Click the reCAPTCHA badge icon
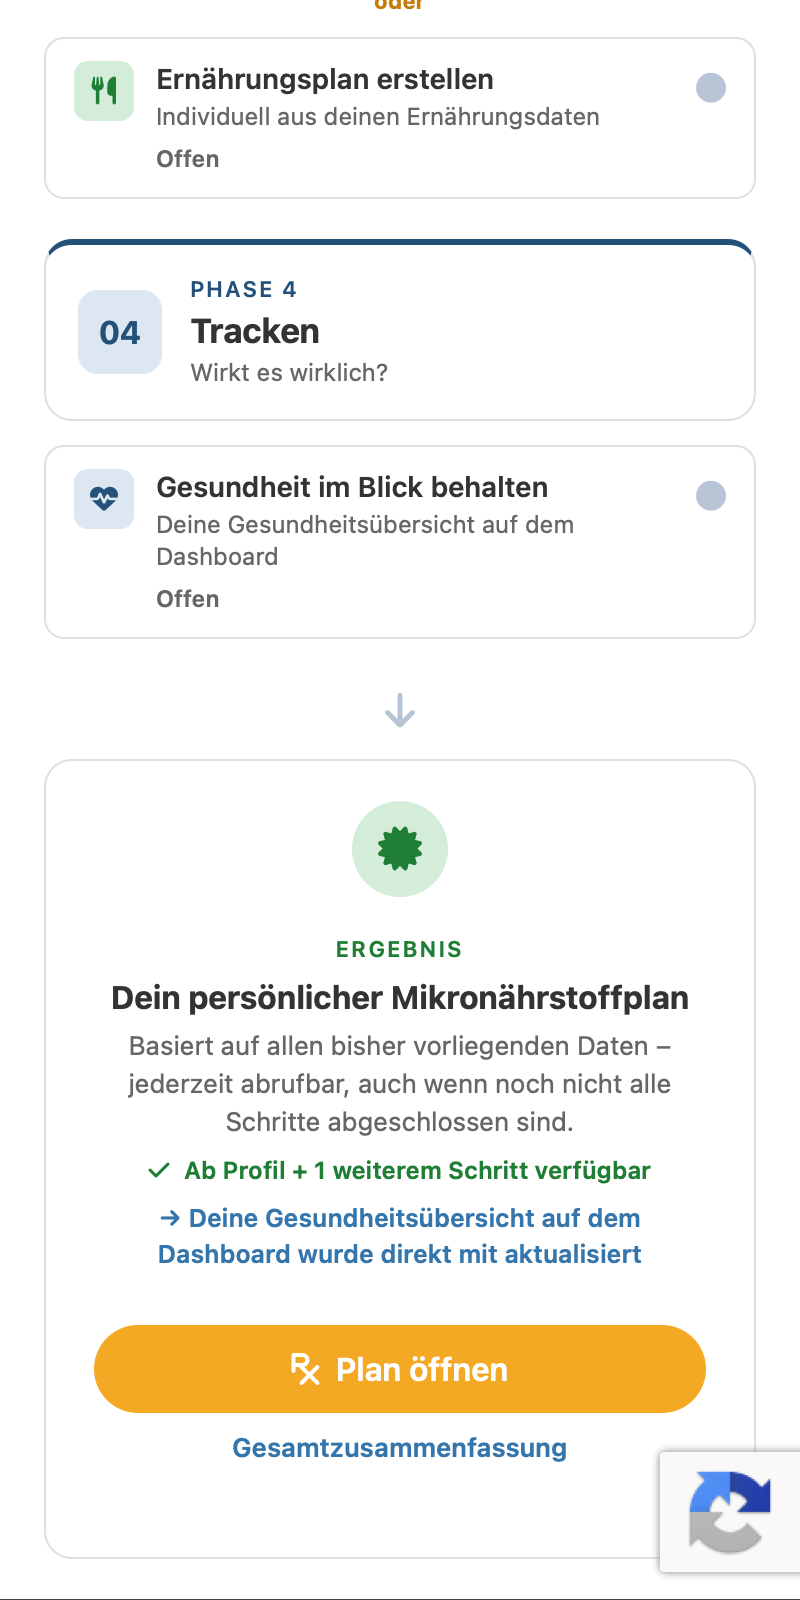The image size is (800, 1600). point(730,1511)
